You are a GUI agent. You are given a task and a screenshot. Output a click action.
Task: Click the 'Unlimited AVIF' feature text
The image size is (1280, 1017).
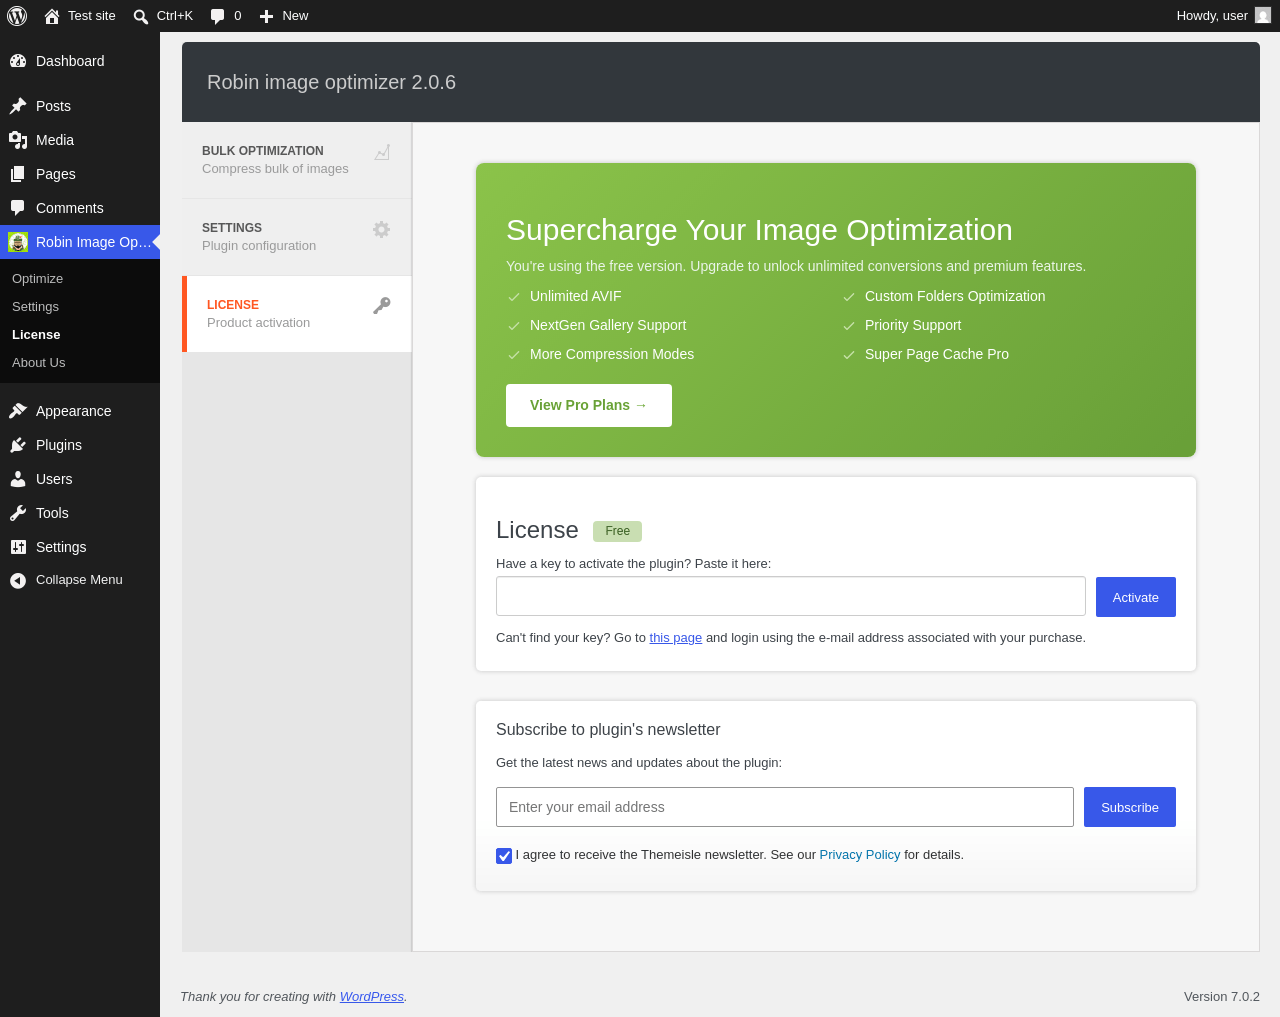pos(576,296)
